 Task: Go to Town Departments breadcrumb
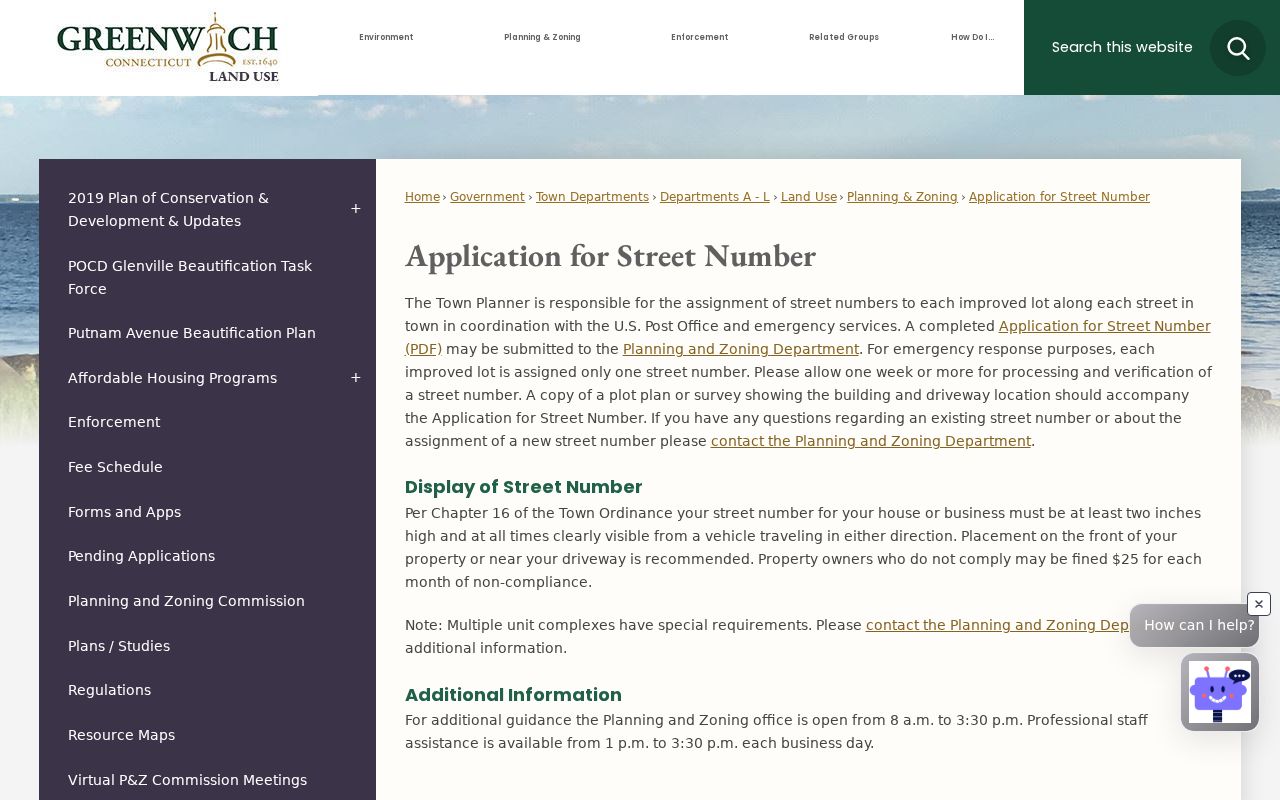point(592,197)
